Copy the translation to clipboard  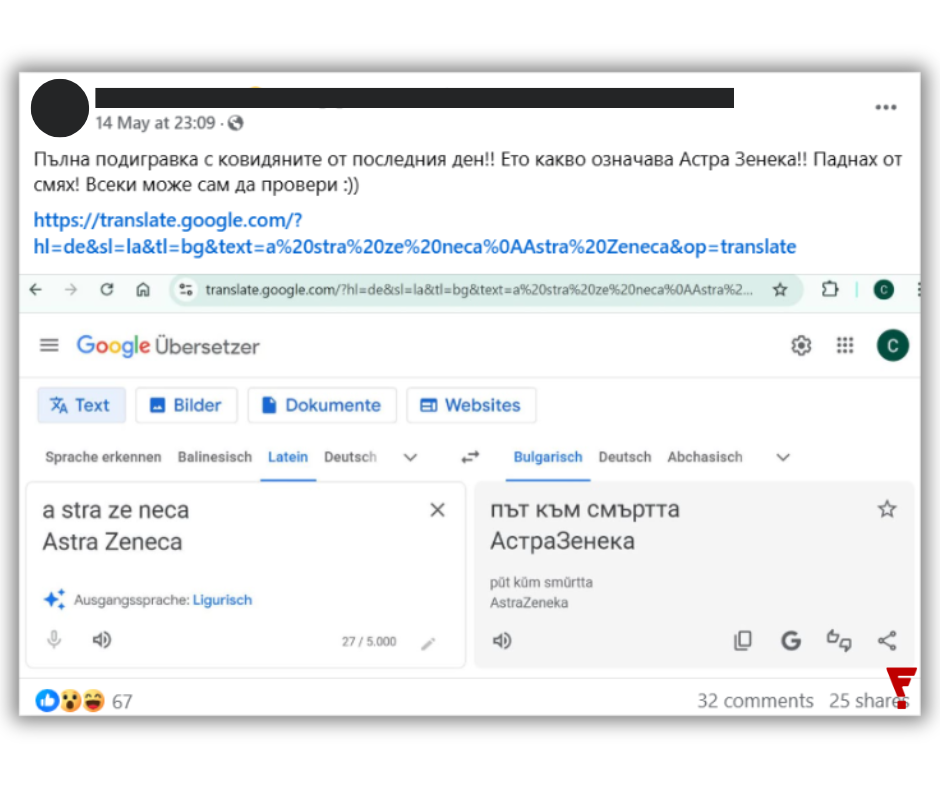click(743, 640)
